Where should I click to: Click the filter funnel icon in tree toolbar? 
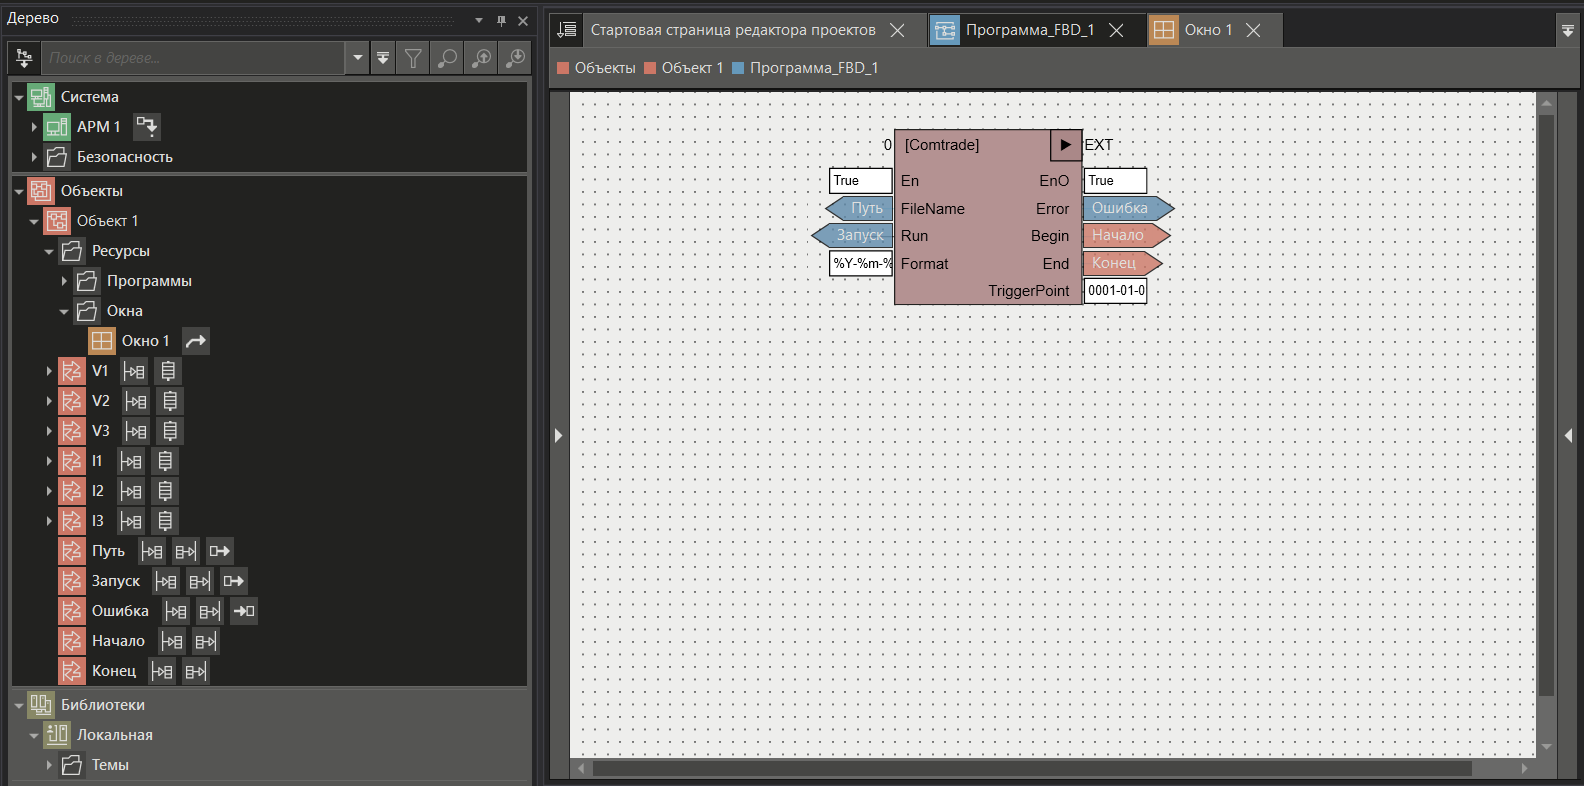pyautogui.click(x=413, y=59)
